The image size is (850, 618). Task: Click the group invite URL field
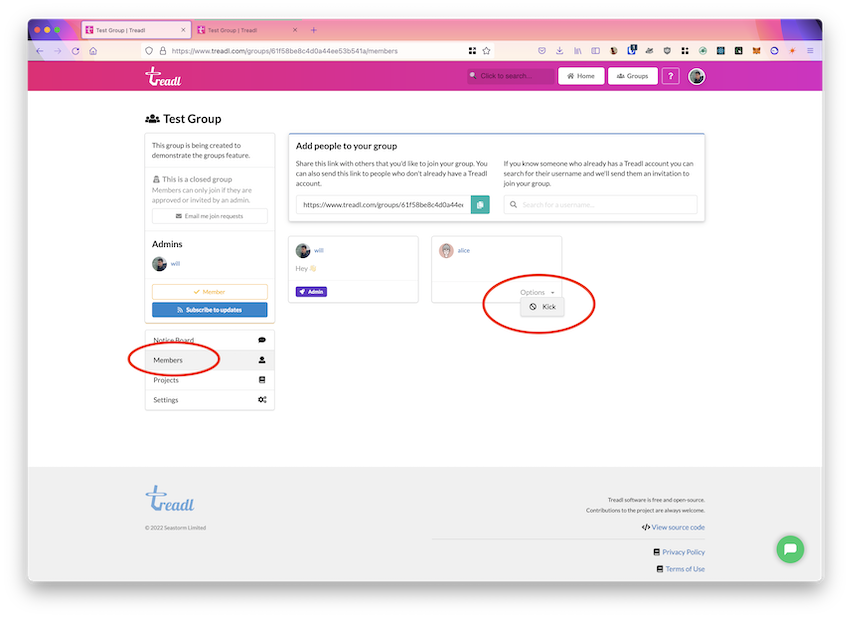point(383,205)
